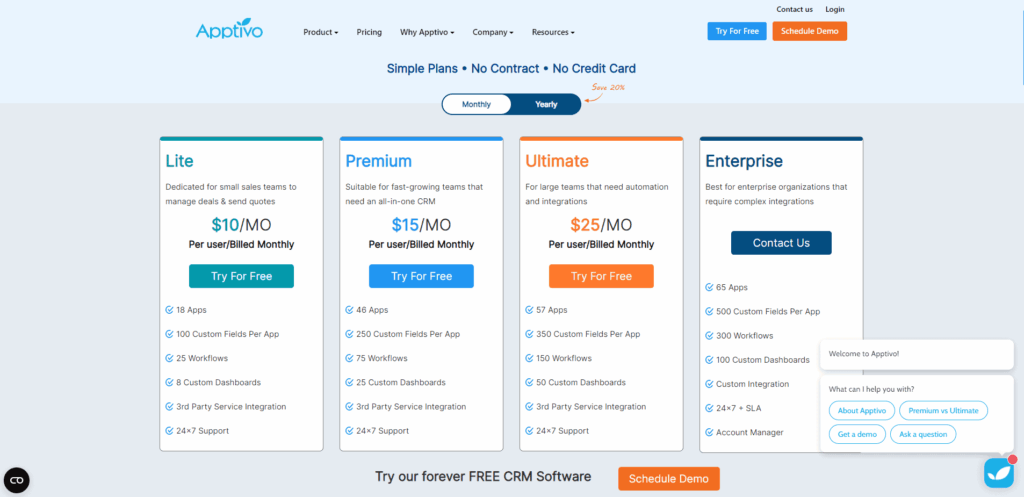Expand the Why Apptivo dropdown

click(427, 32)
